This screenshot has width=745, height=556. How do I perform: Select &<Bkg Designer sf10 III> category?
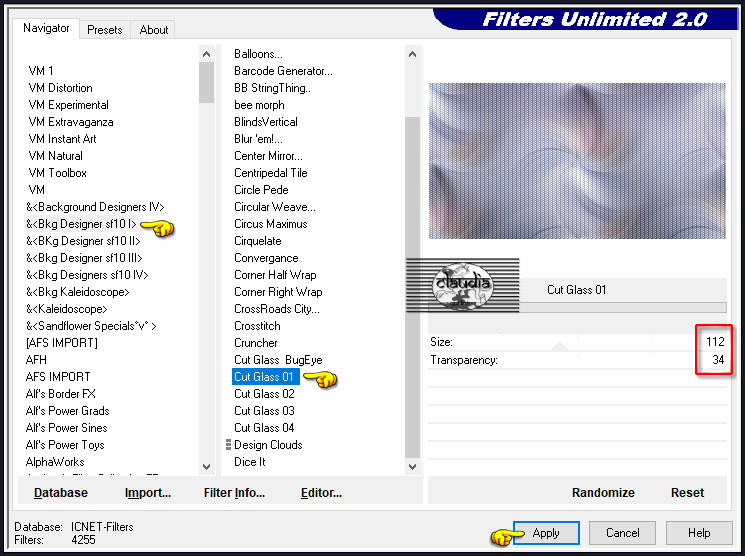(84, 258)
